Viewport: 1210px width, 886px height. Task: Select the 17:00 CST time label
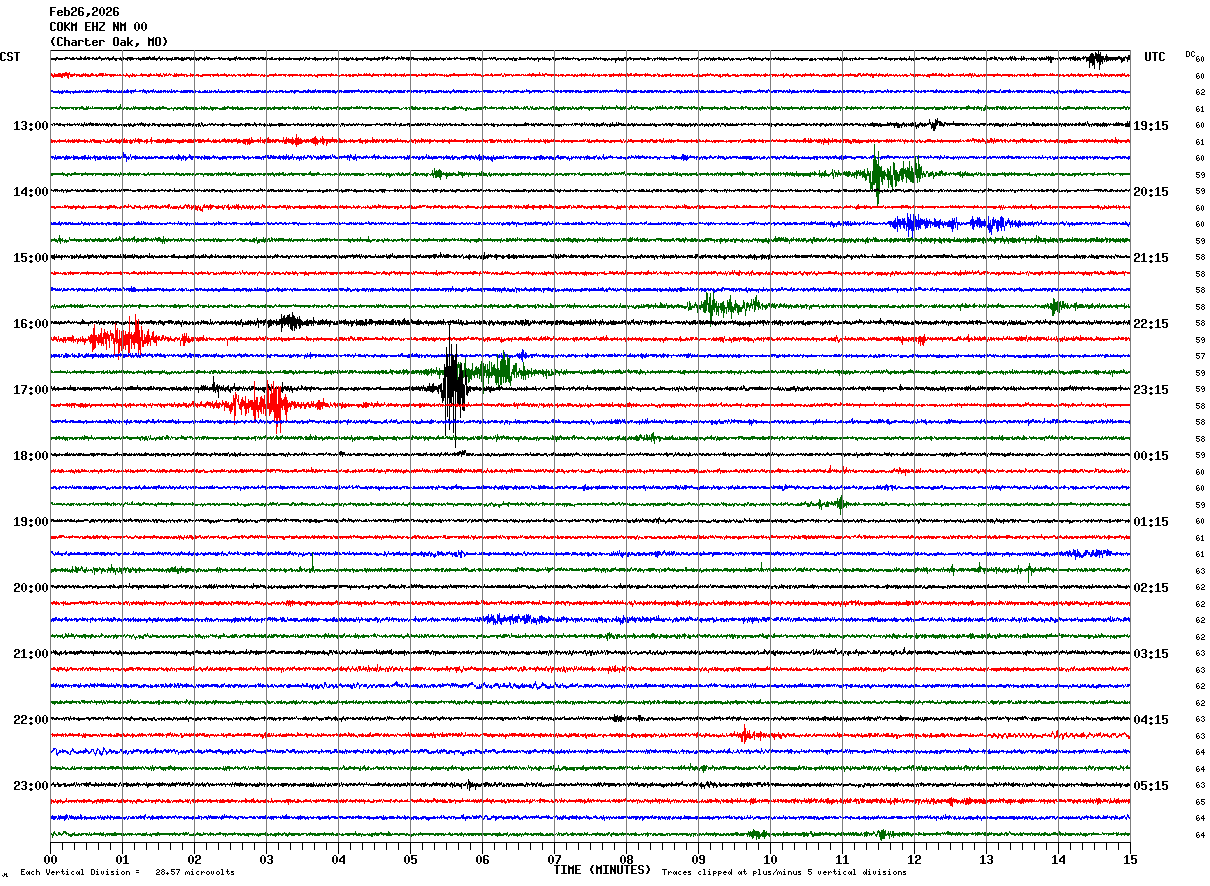point(31,390)
